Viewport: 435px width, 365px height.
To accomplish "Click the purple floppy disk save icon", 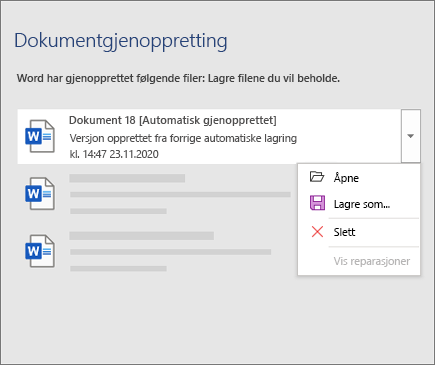I will click(317, 203).
